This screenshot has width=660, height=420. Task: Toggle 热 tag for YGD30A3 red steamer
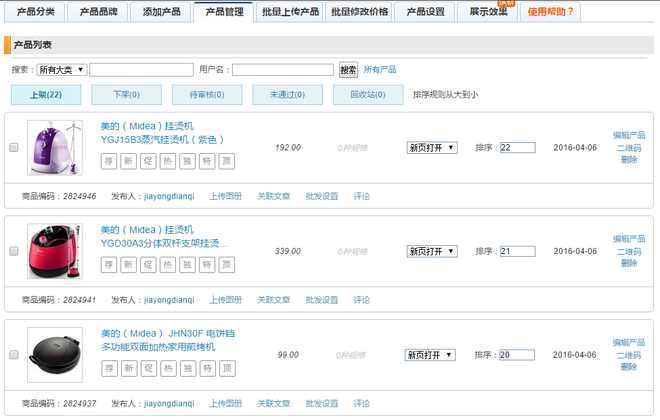168,265
